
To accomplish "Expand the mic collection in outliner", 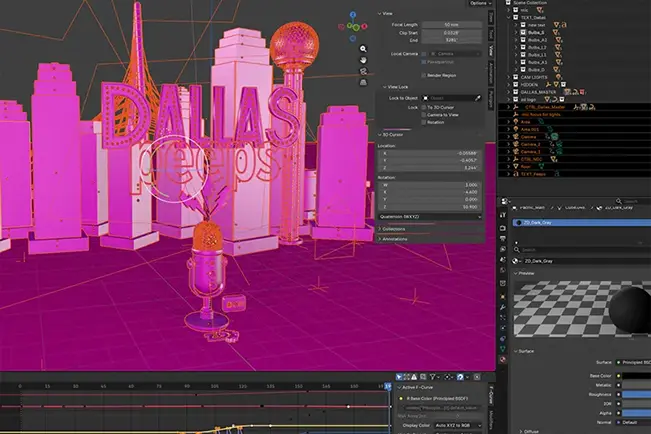I will tap(509, 10).
